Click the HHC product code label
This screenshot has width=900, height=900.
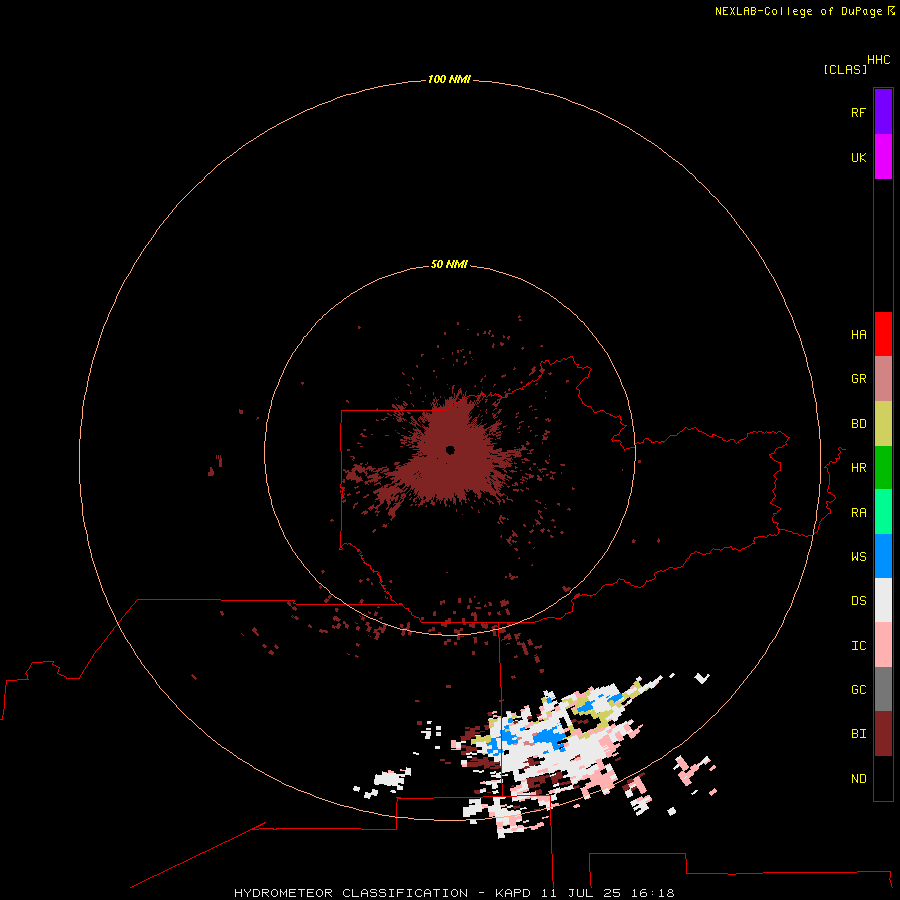(x=878, y=60)
